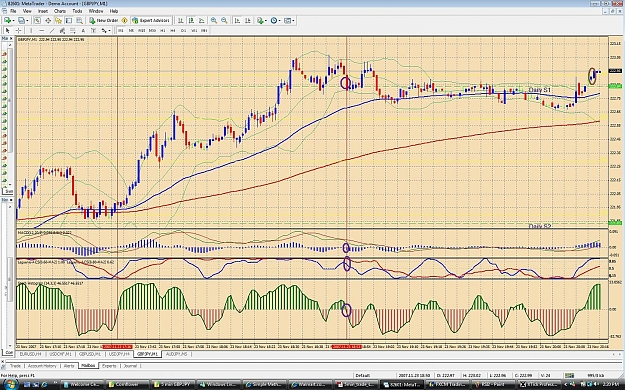625x390 pixels.
Task: Open the View menu
Action: click(27, 11)
